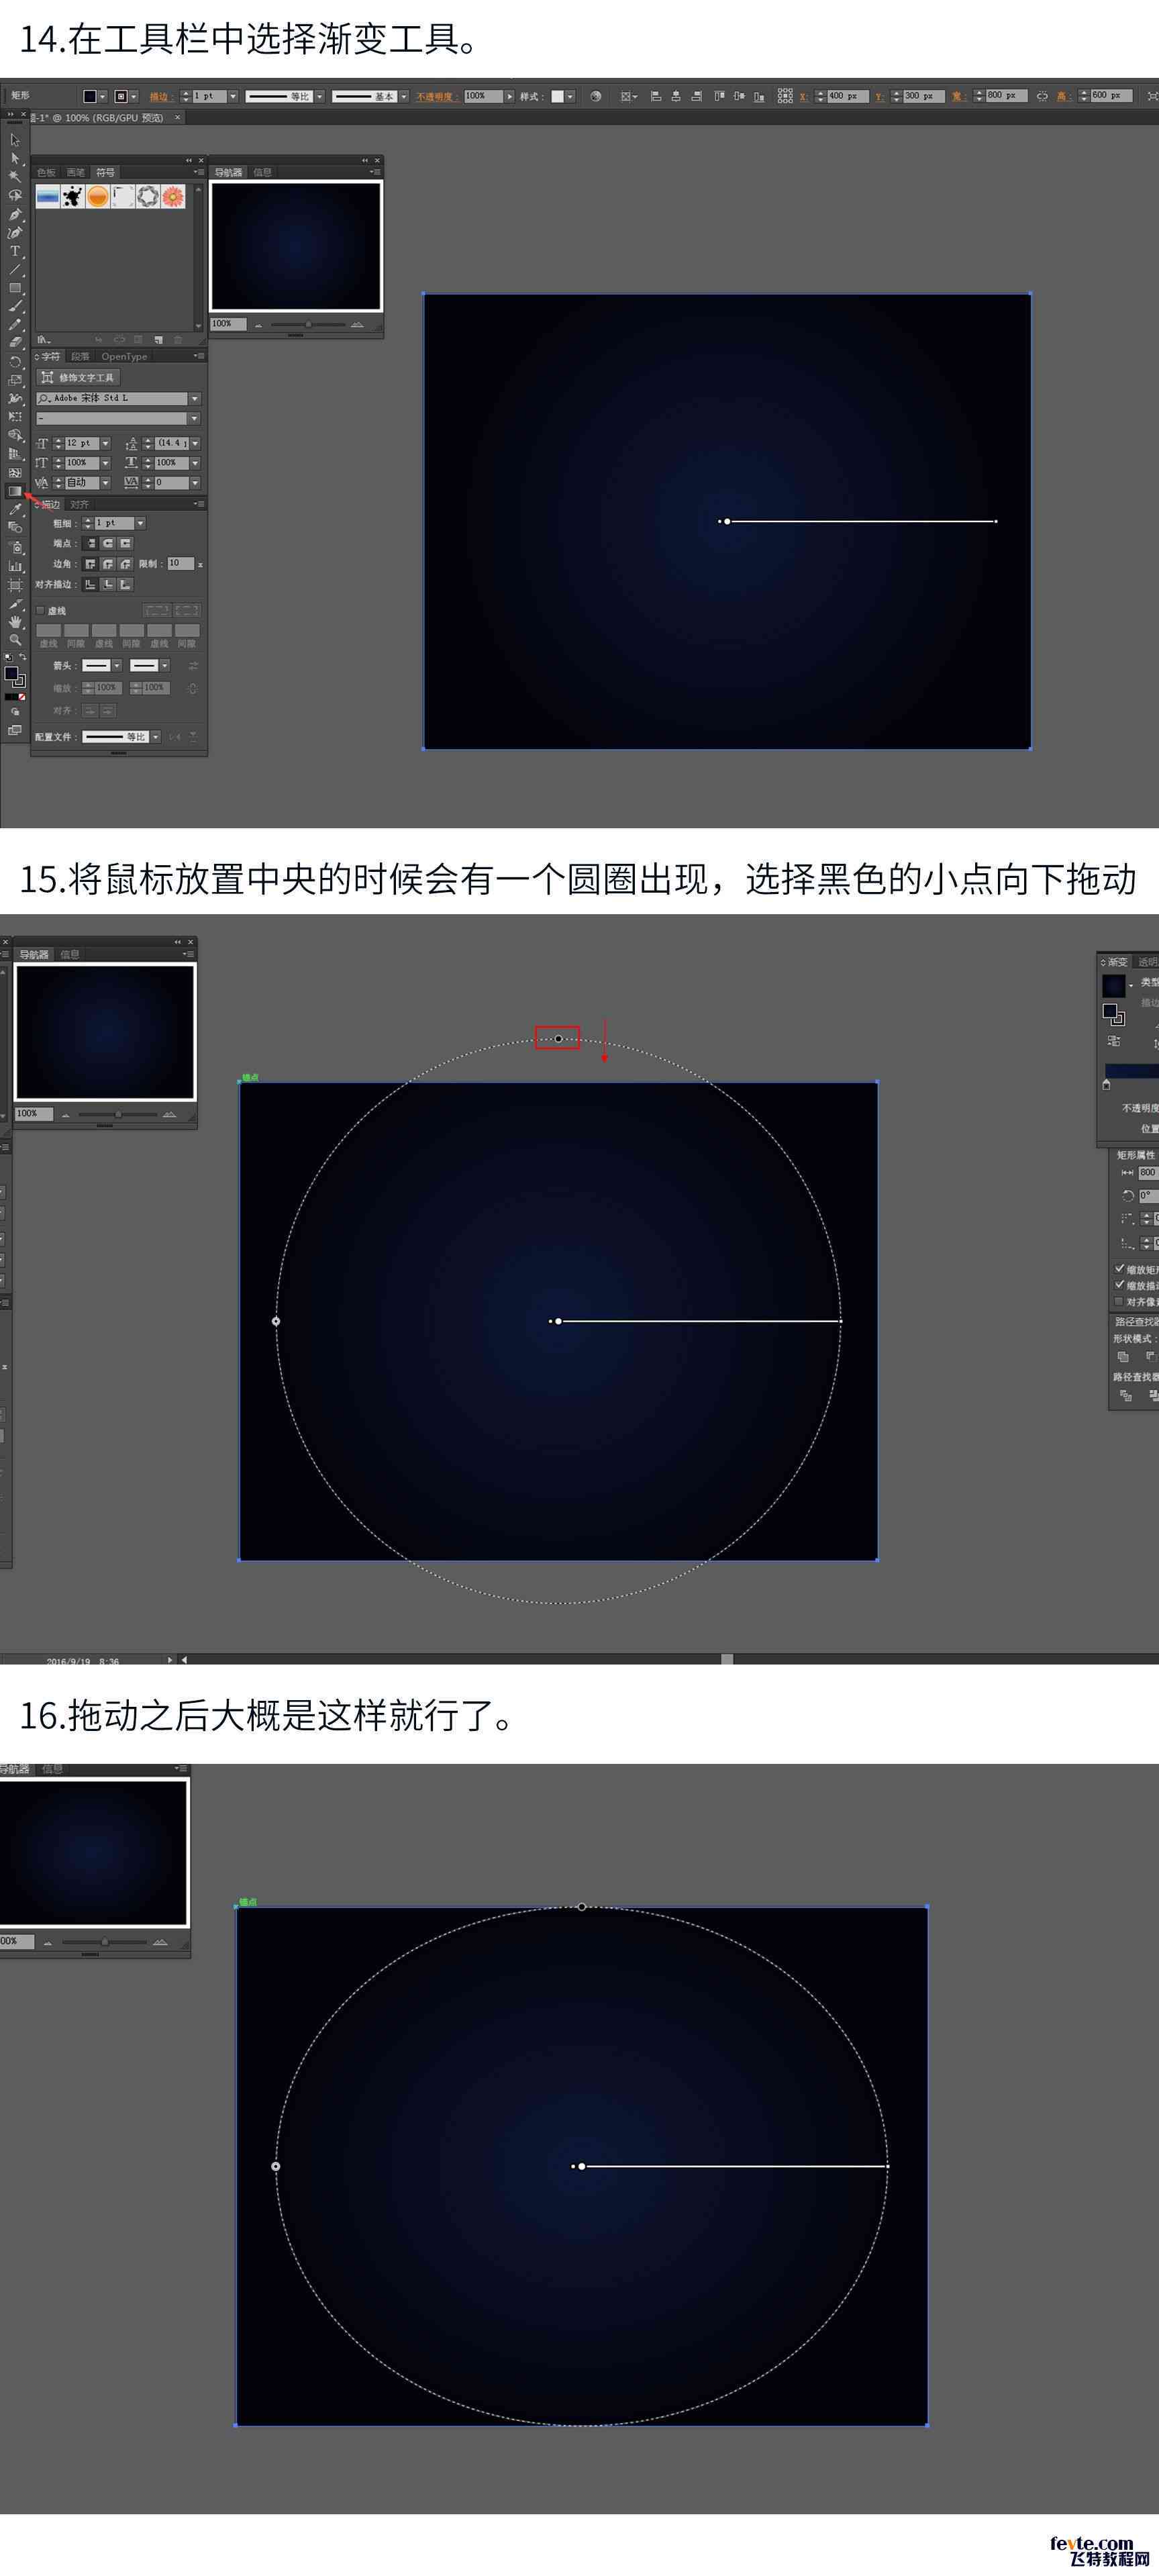1159x2576 pixels.
Task: Align stroke to center icon
Action: coord(91,585)
